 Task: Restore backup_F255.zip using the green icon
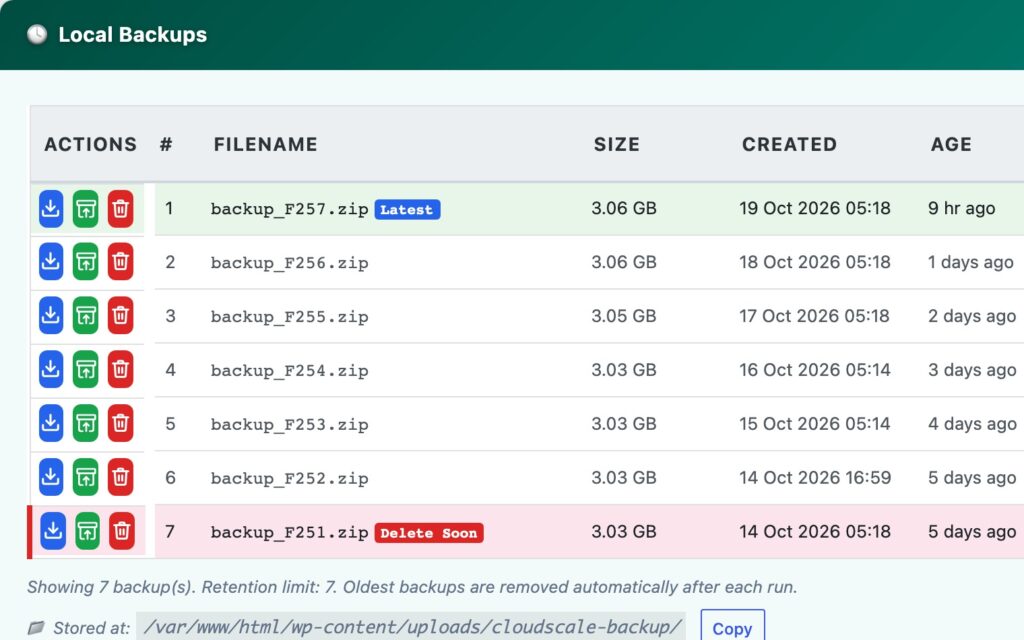[x=86, y=316]
